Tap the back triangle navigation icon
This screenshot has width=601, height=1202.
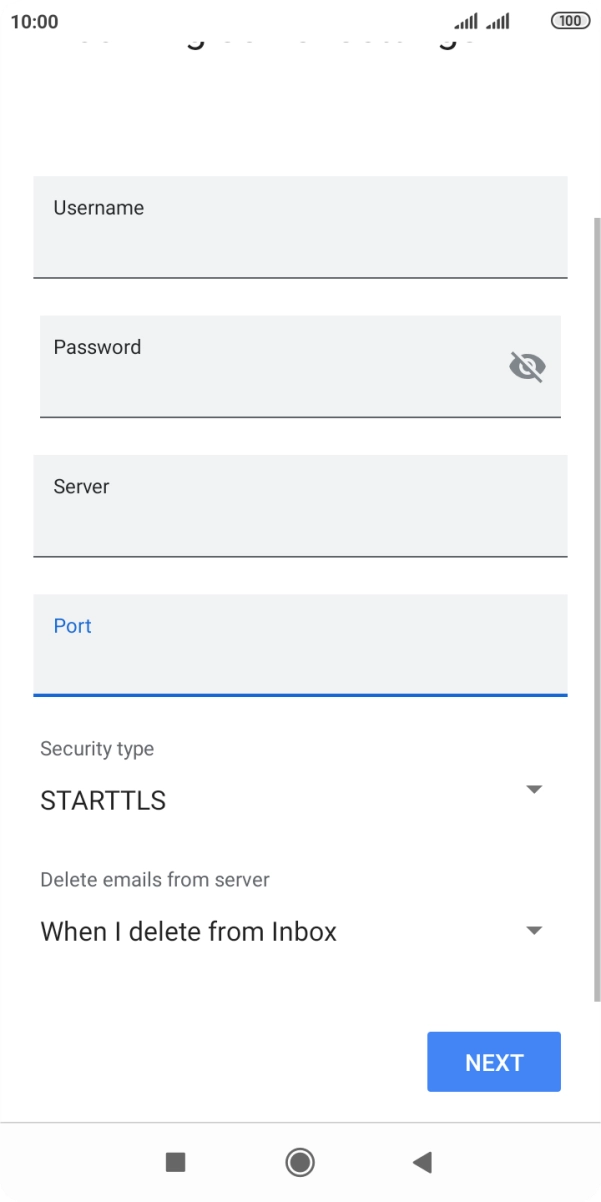(x=422, y=1162)
